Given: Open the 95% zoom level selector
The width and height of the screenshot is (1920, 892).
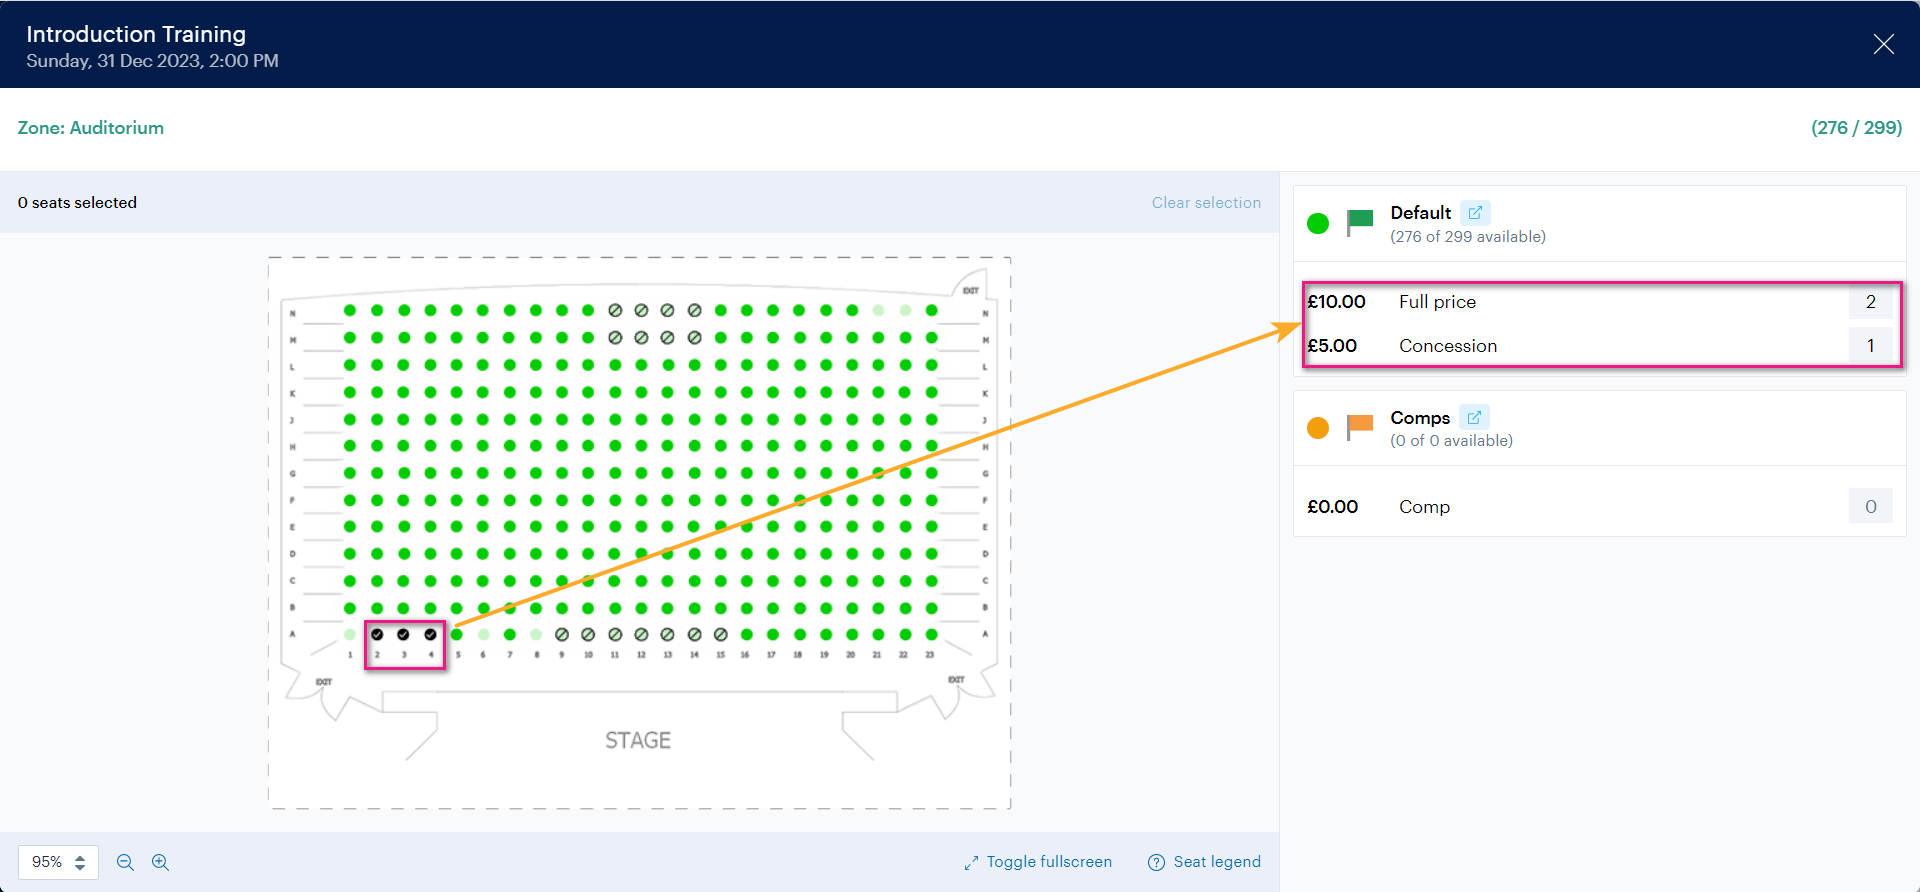Looking at the screenshot, I should (x=58, y=862).
